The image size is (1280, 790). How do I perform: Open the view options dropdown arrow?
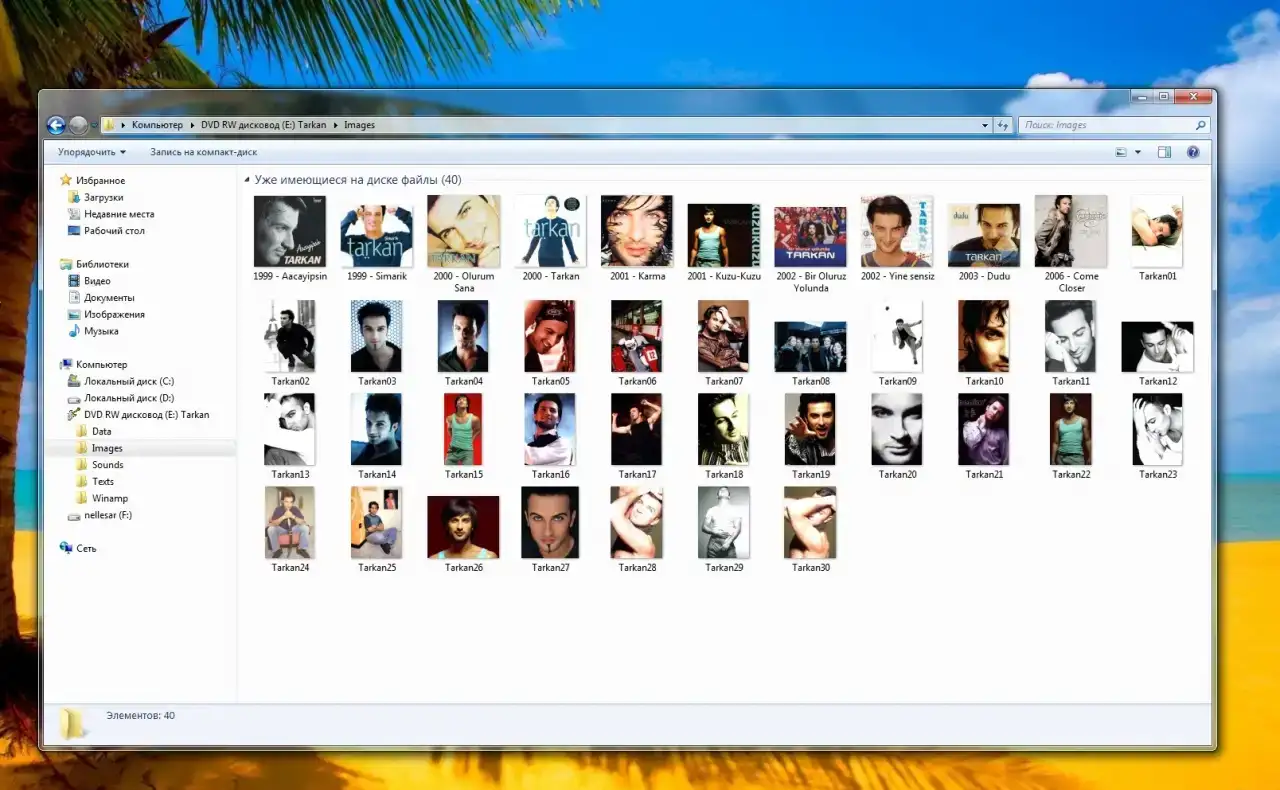click(1138, 152)
